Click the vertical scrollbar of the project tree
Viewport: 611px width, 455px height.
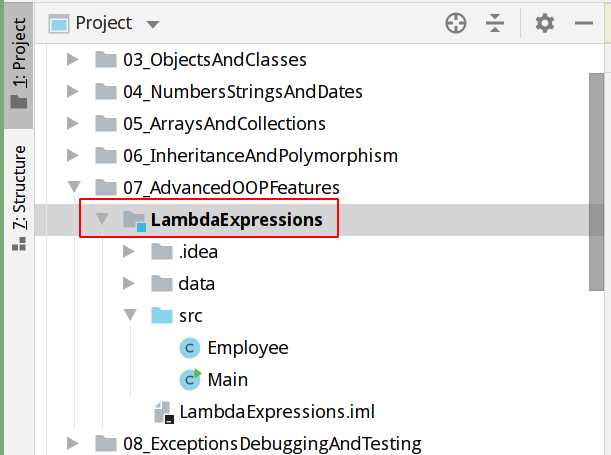tap(596, 182)
